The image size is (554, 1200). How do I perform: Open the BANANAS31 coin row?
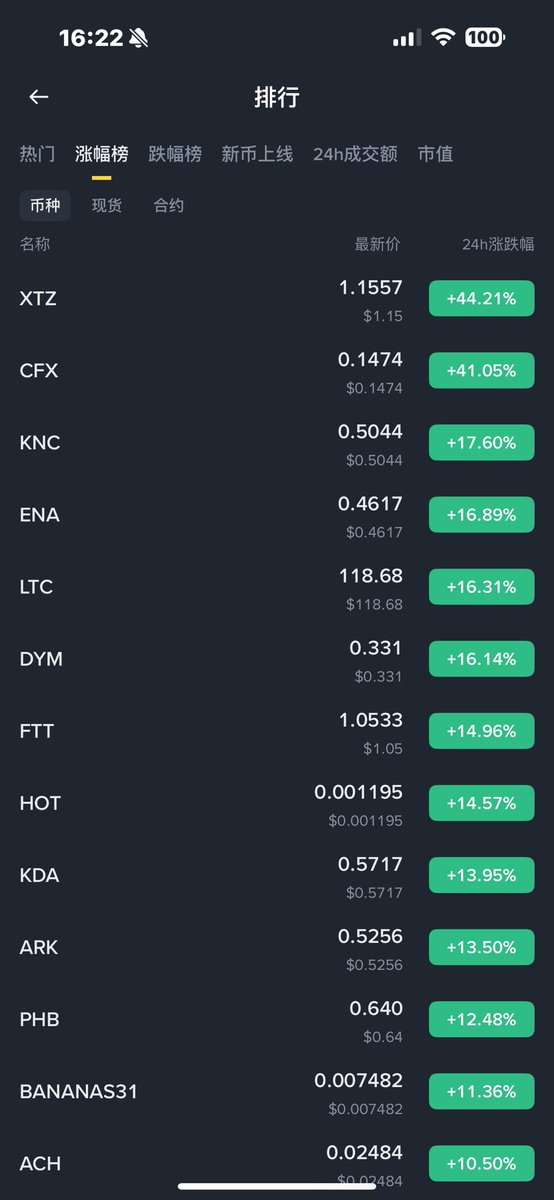[277, 1091]
